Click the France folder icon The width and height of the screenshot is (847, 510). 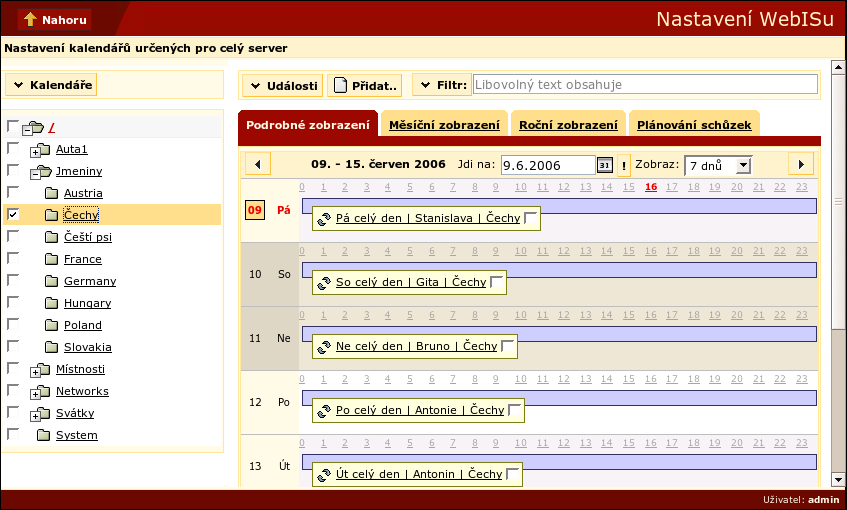tap(51, 259)
